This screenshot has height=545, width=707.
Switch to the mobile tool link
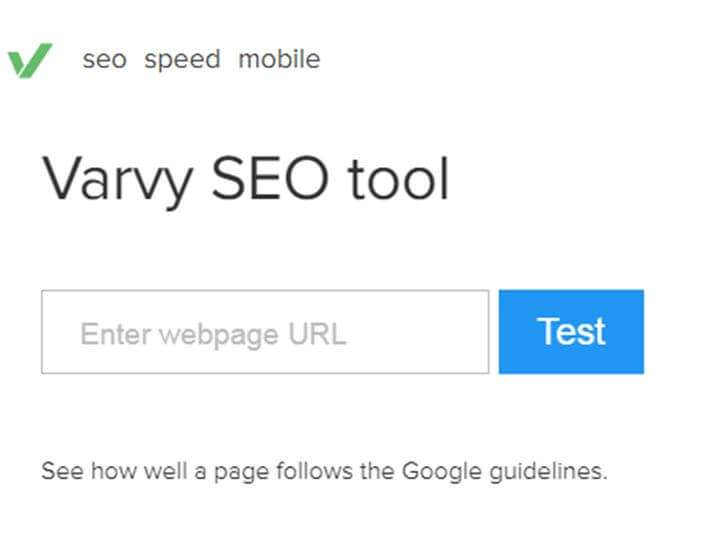[x=279, y=60]
